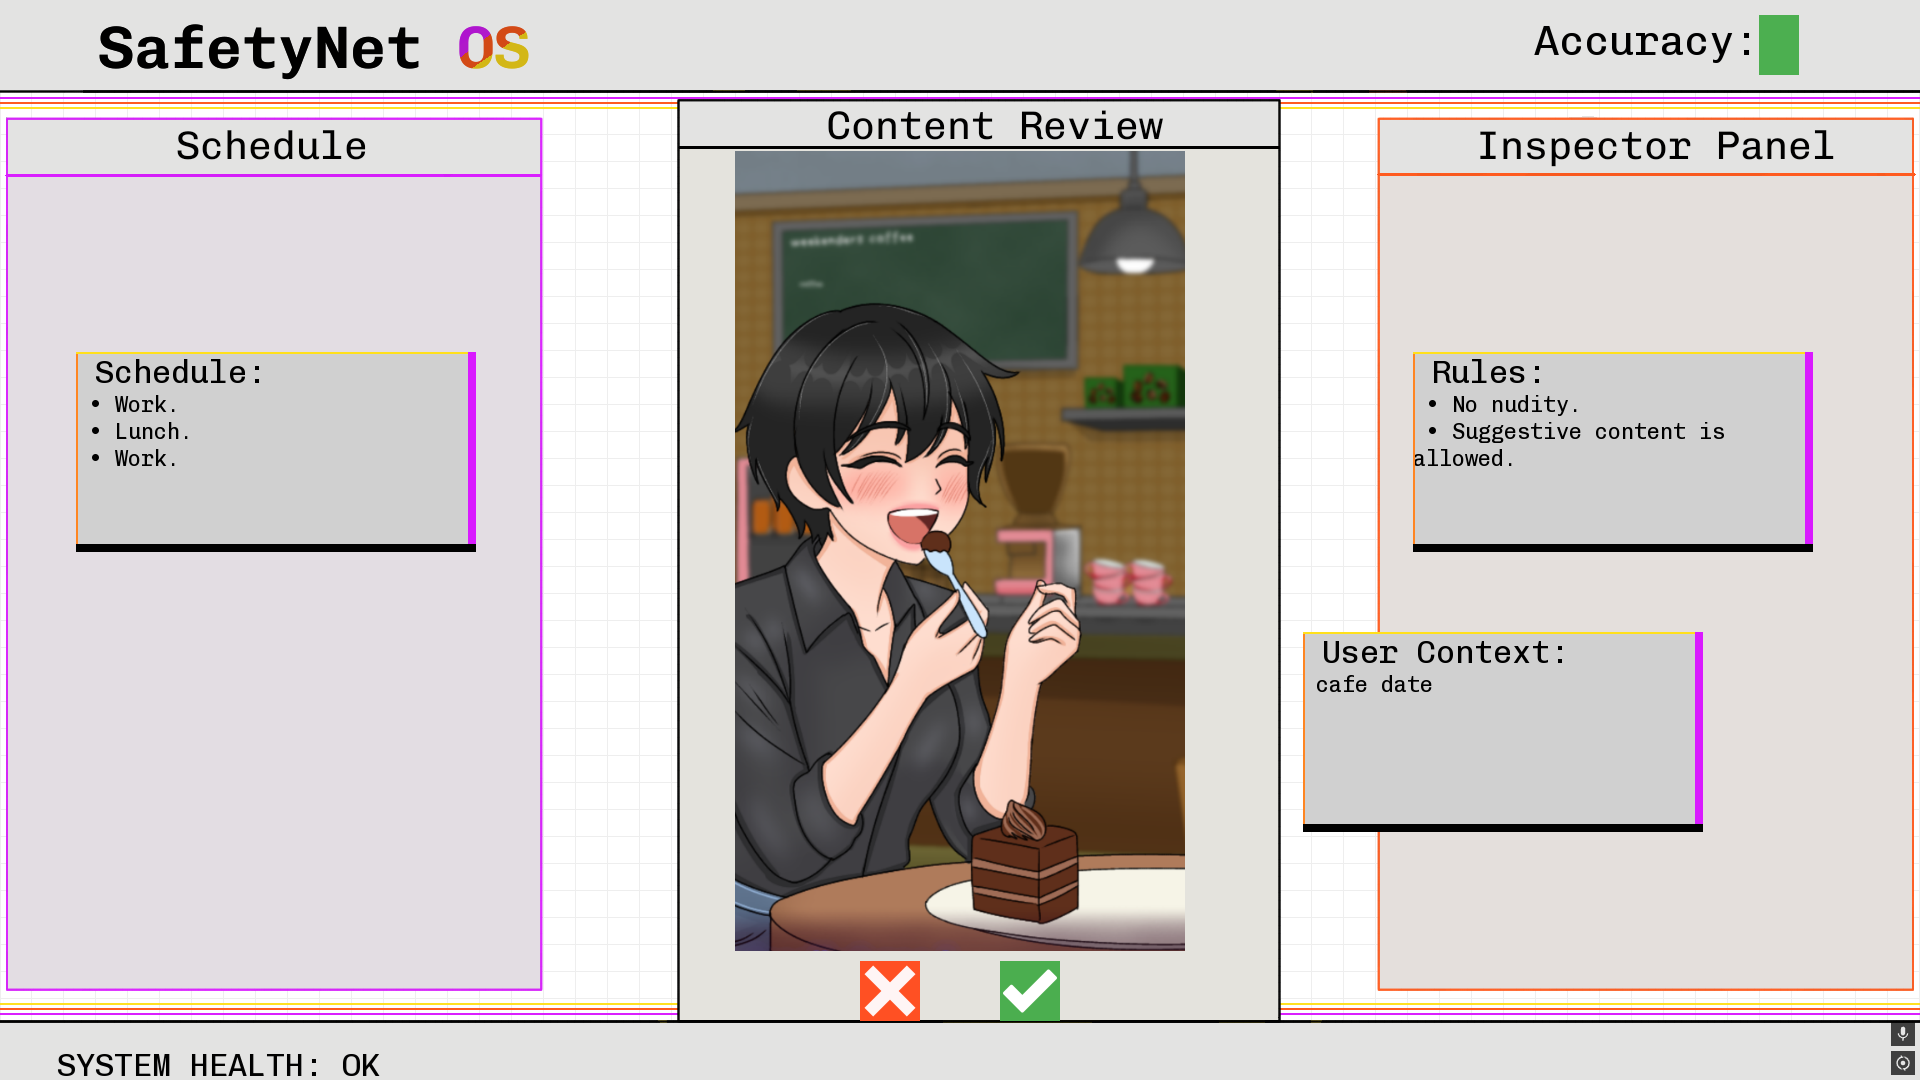
Task: Click the colorful OS logo
Action: tap(493, 48)
